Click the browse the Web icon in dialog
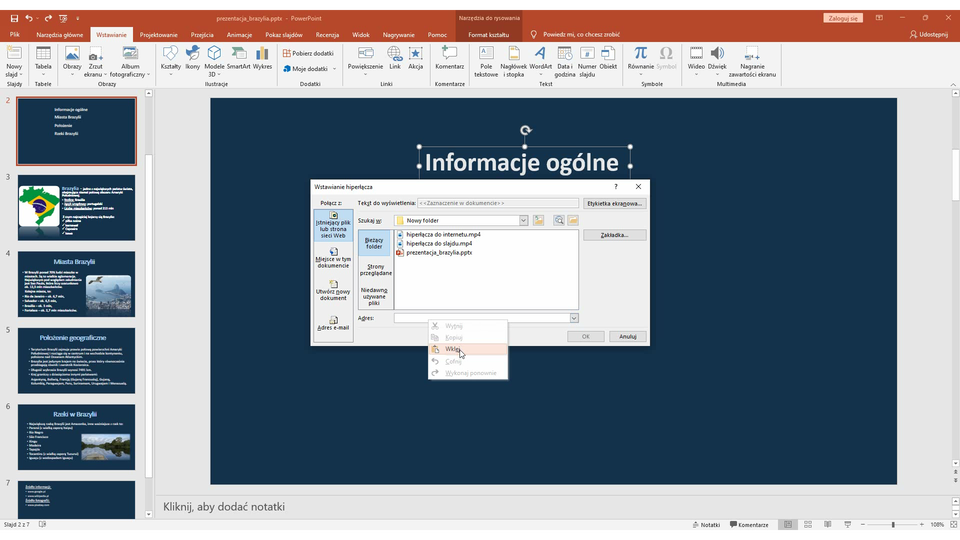This screenshot has height=540, width=960. (x=558, y=220)
